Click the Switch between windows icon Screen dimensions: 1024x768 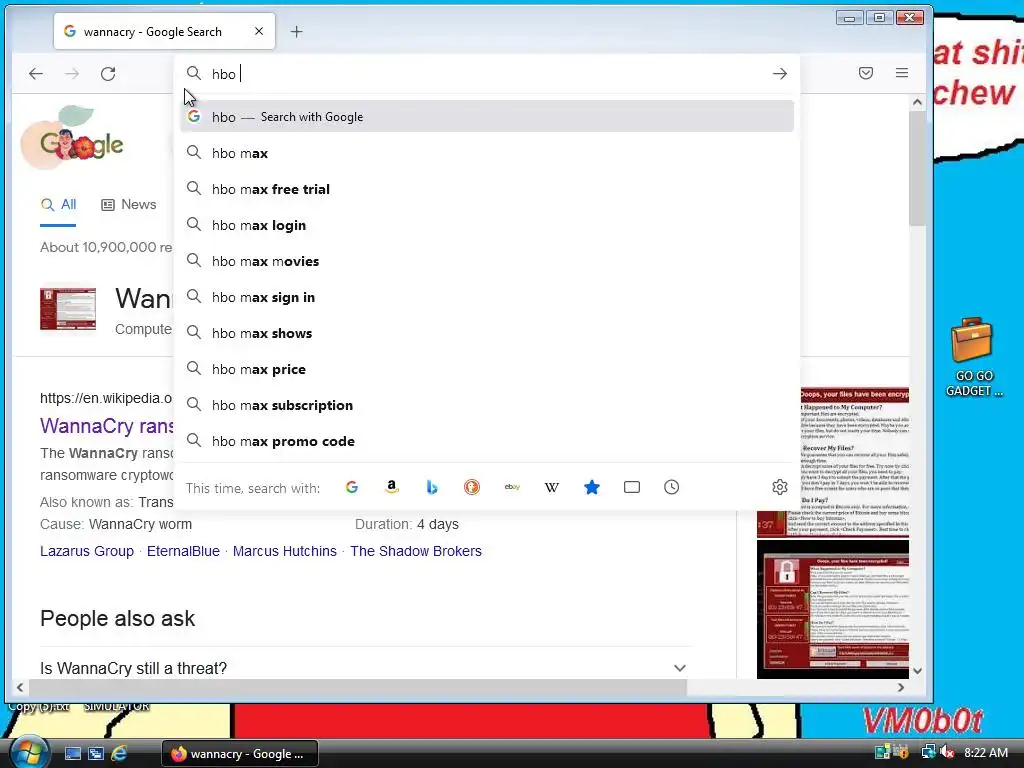click(95, 754)
